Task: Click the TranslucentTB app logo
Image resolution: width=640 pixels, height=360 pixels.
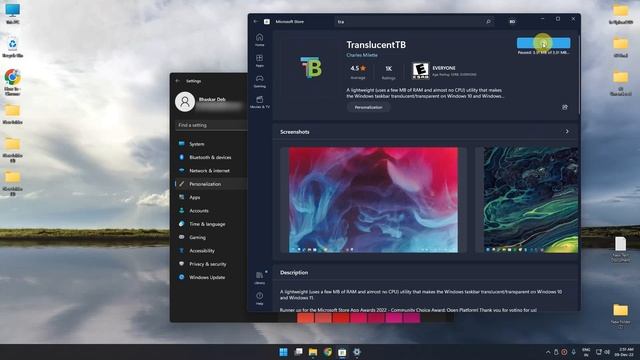Action: (x=311, y=67)
